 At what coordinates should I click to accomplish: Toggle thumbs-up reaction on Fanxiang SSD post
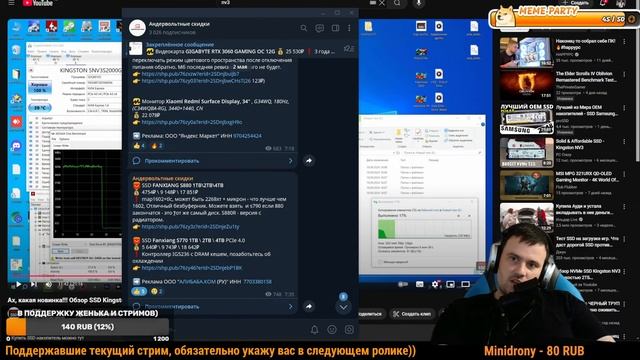(x=139, y=291)
